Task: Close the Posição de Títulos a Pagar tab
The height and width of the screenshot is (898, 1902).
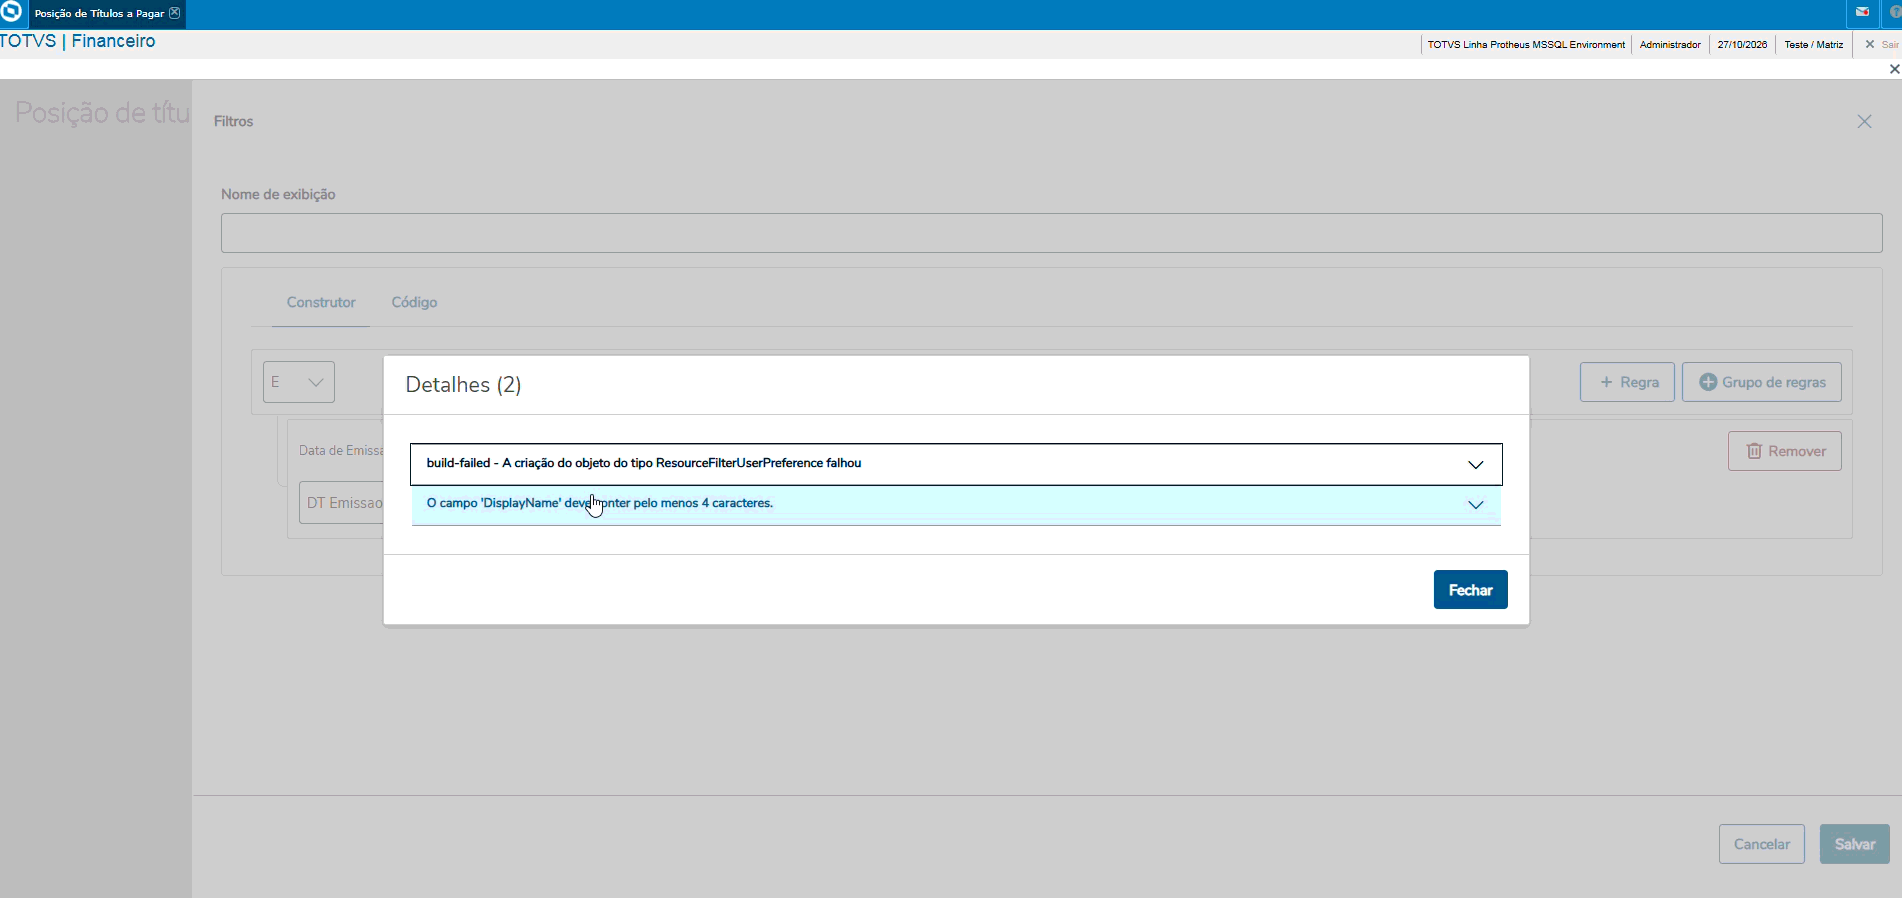Action: [x=175, y=13]
